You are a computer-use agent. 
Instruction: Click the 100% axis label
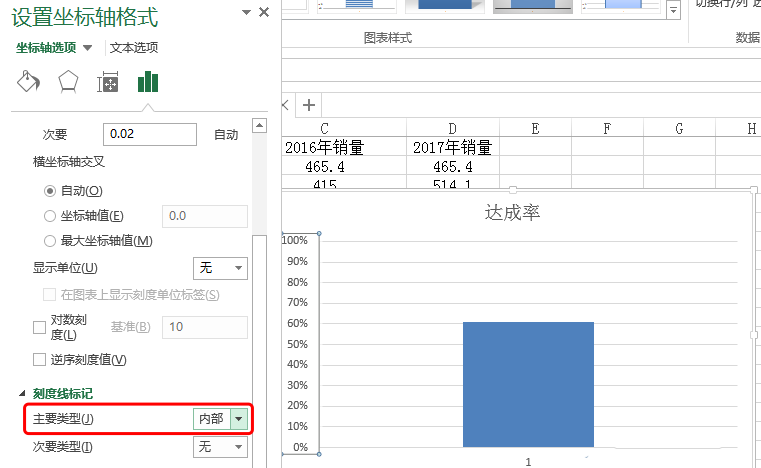pyautogui.click(x=295, y=240)
